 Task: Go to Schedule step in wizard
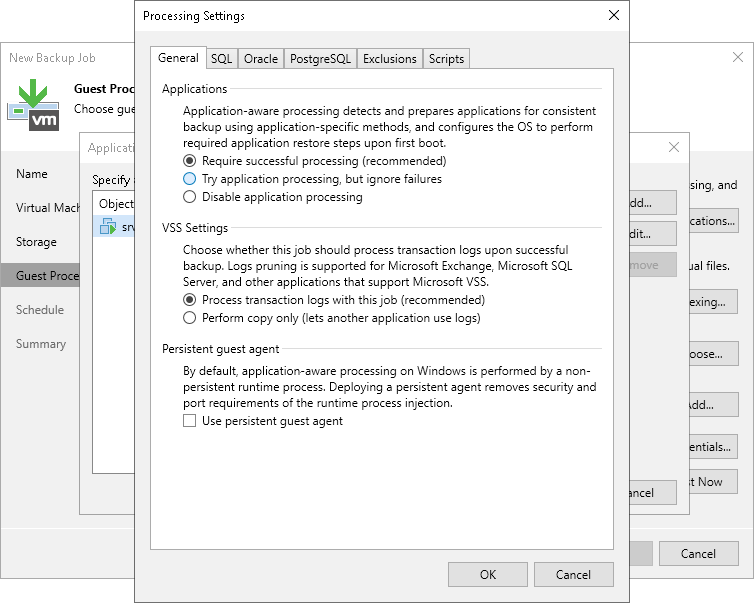tap(39, 310)
